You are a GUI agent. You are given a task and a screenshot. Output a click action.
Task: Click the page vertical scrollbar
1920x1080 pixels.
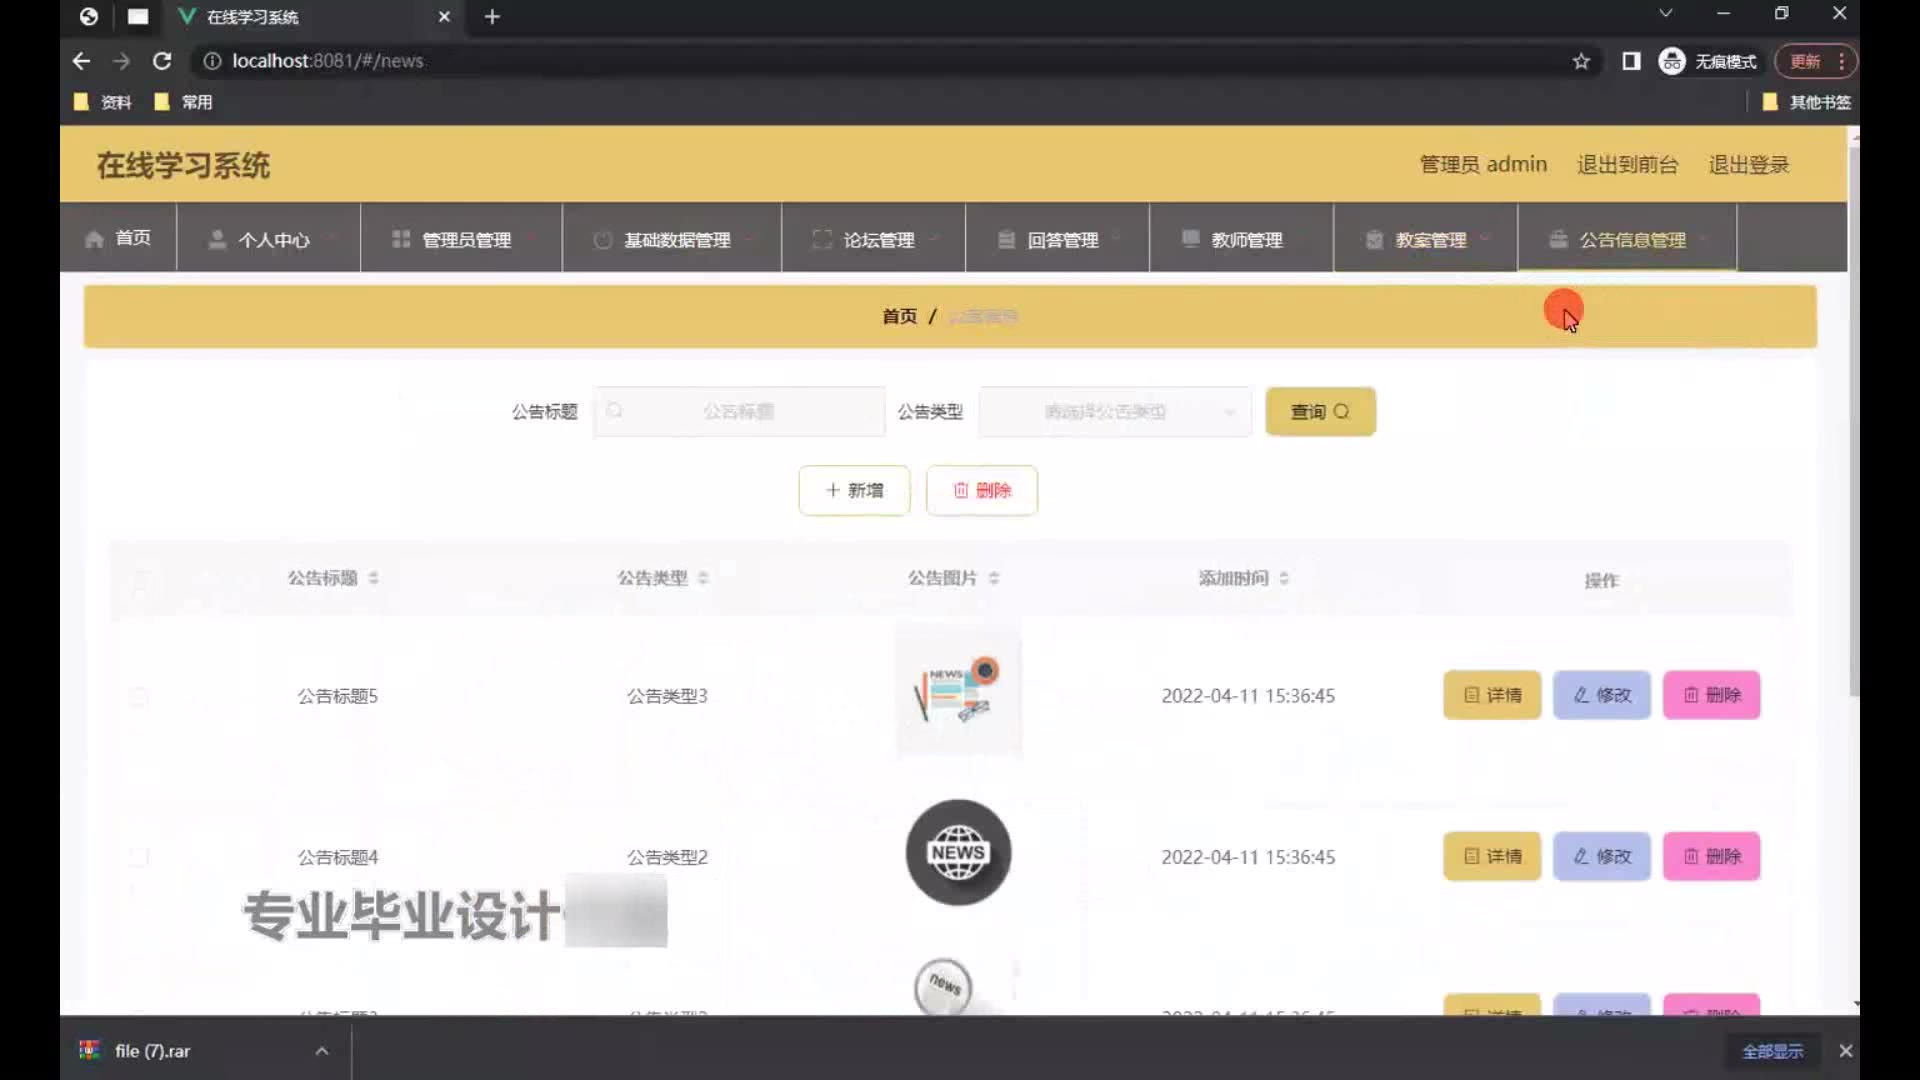tap(1853, 420)
